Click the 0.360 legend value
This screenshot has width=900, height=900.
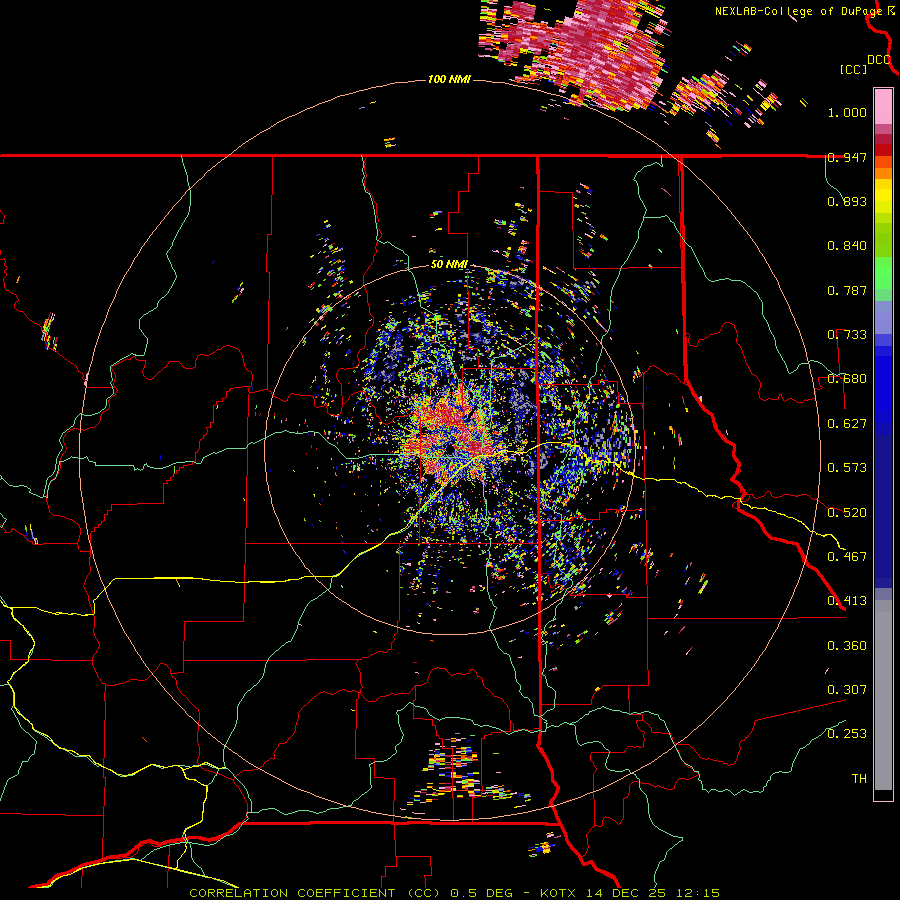pos(847,646)
